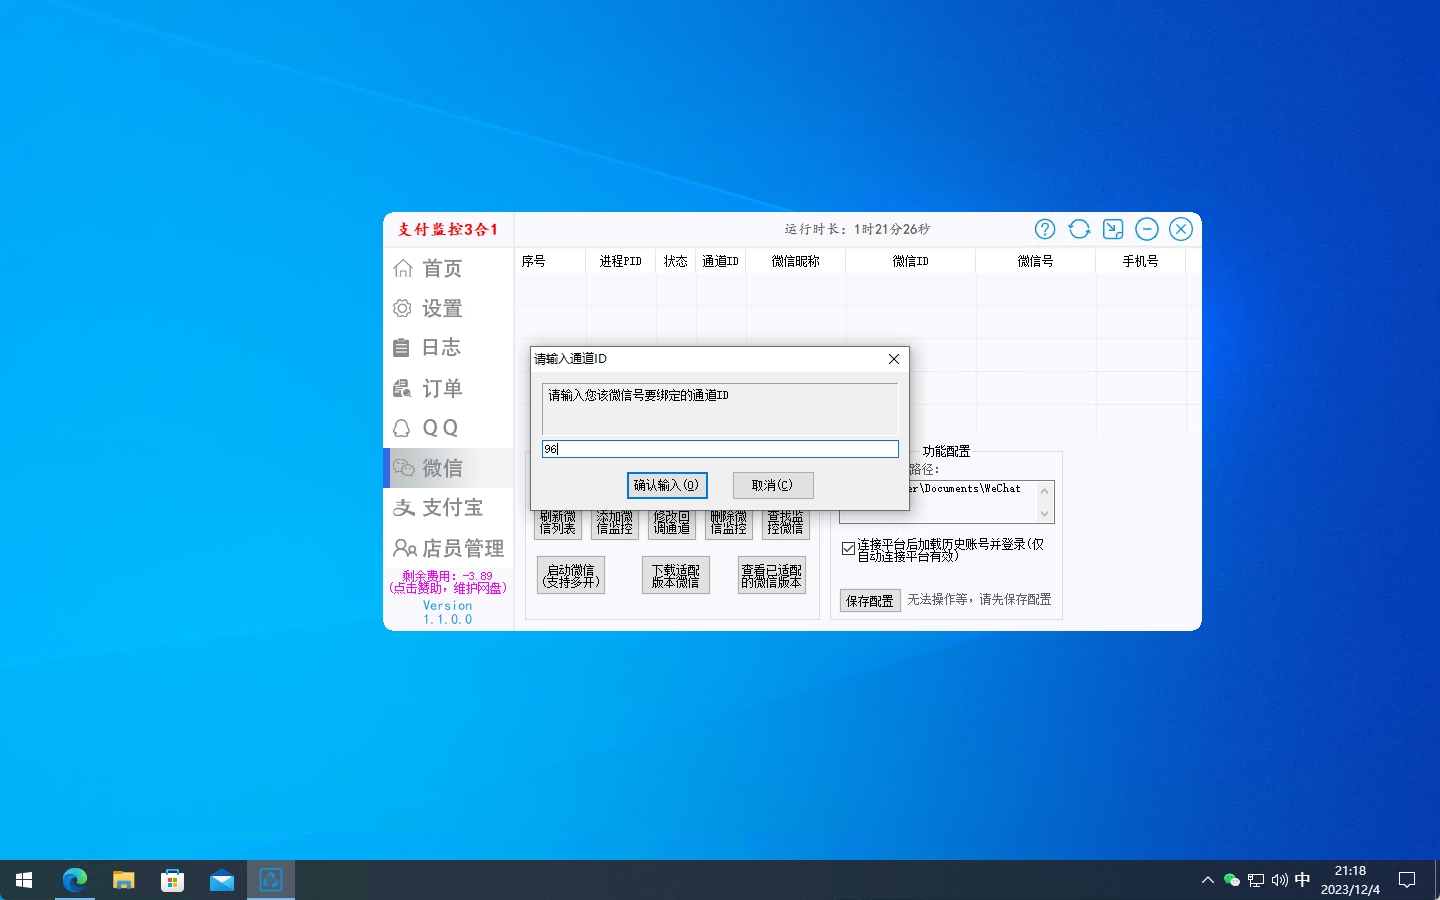Open Microsoft Edge from the taskbar
Viewport: 1440px width, 900px height.
pos(75,880)
